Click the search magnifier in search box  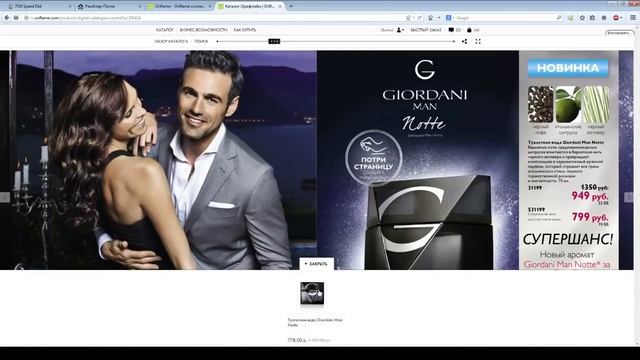[x=559, y=18]
